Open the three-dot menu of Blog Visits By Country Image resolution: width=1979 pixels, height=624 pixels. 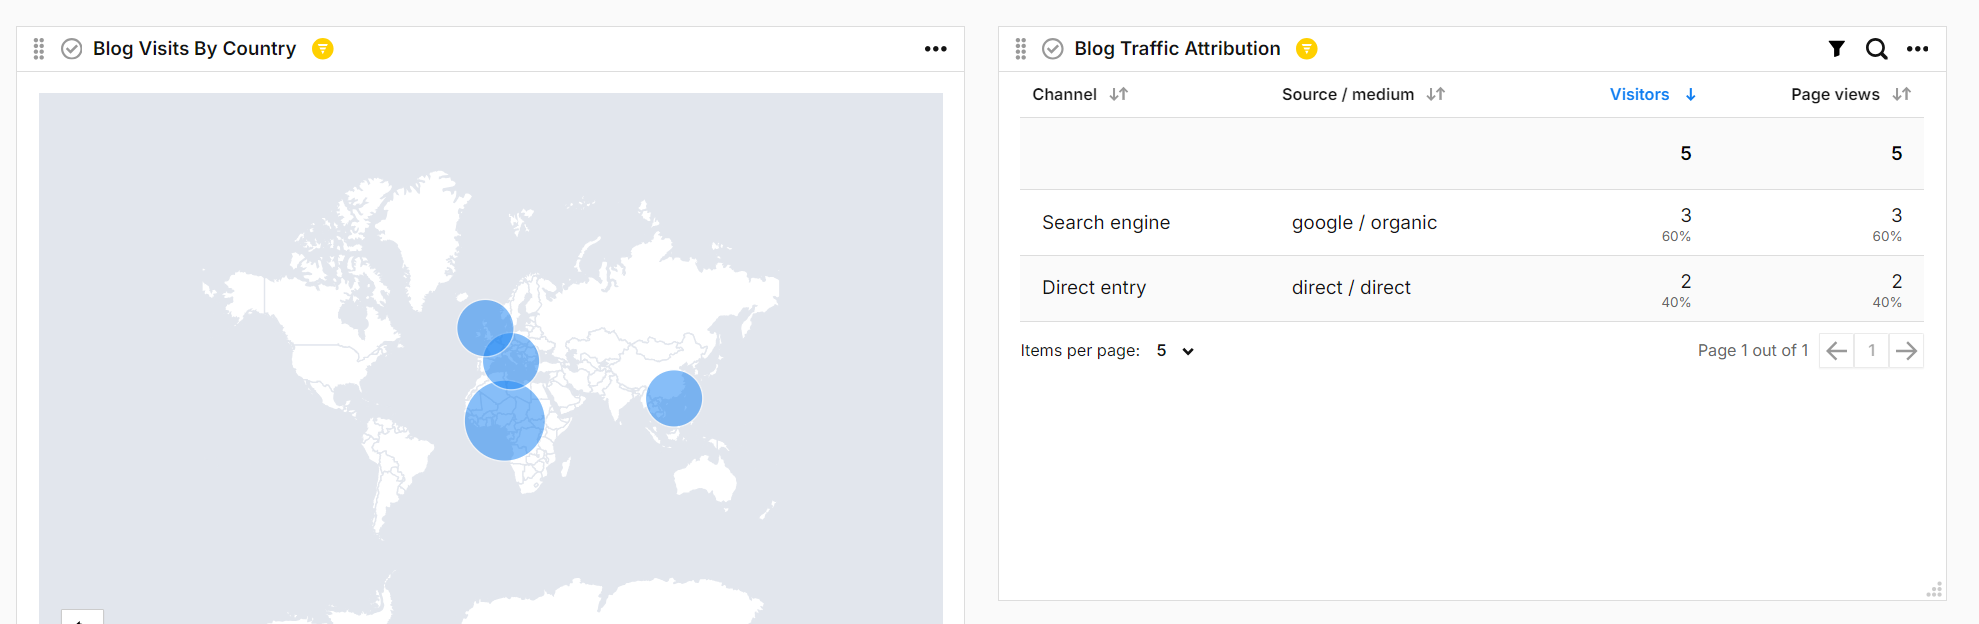(x=935, y=49)
